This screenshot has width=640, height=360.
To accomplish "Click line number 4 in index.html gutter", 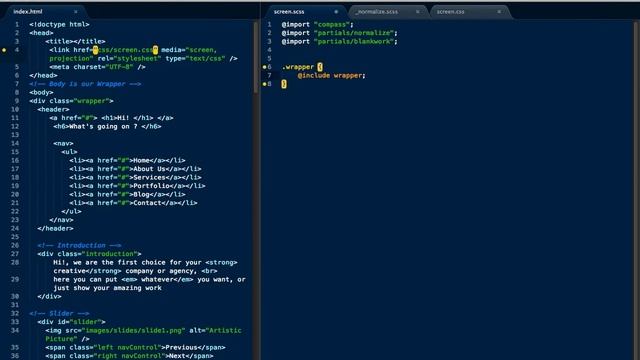I will coord(17,50).
